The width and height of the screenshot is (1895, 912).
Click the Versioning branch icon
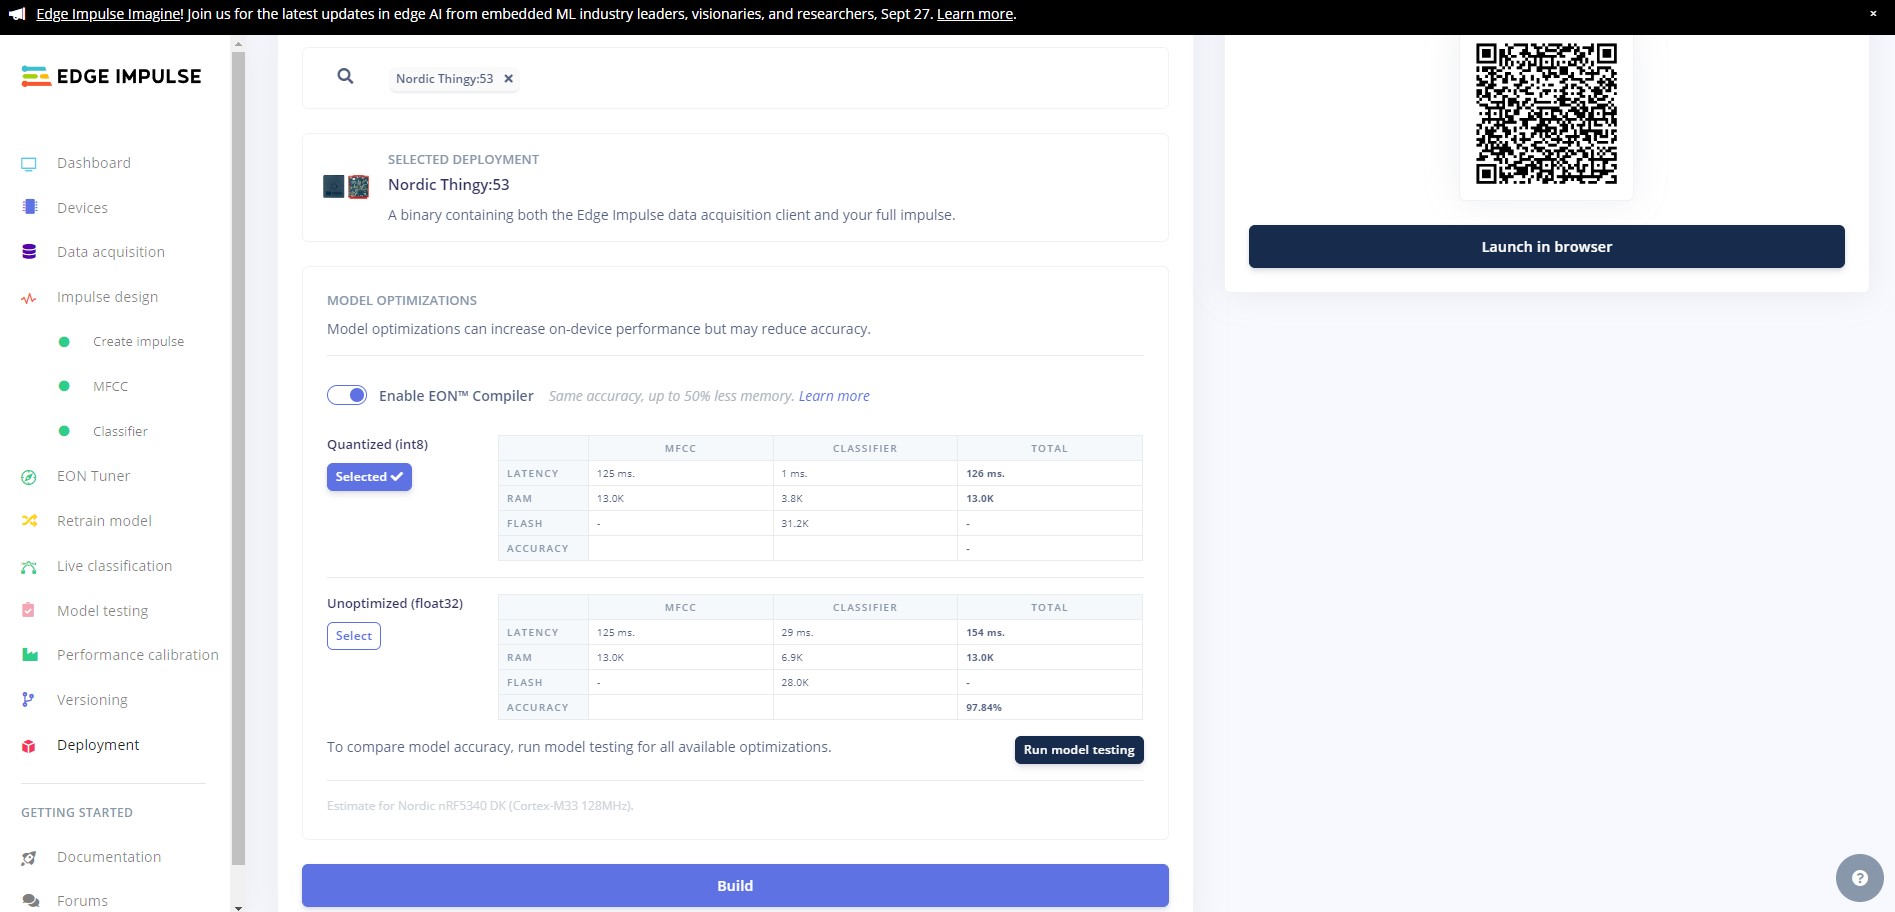(x=29, y=700)
